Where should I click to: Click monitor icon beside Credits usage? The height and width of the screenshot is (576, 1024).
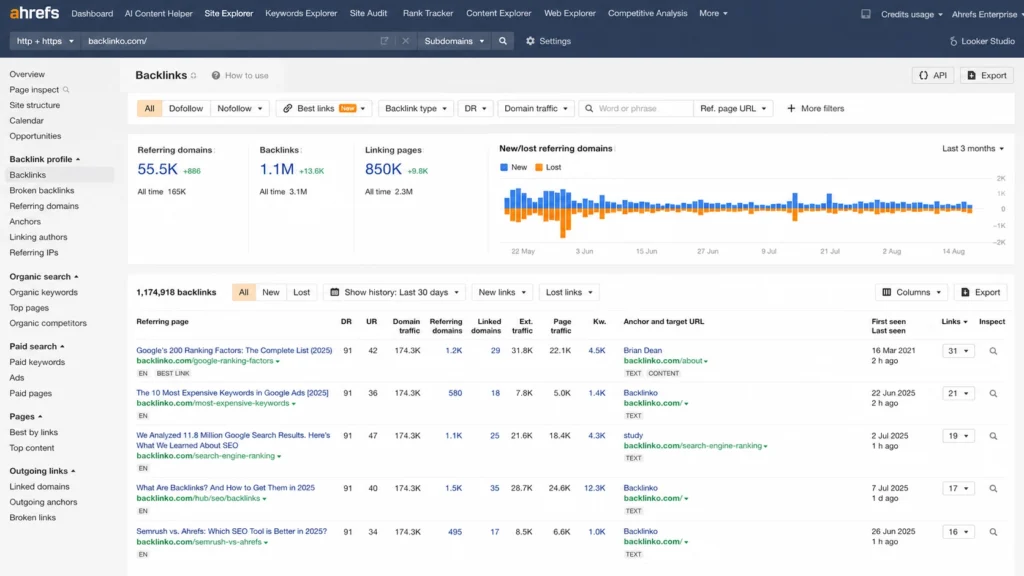click(x=865, y=13)
